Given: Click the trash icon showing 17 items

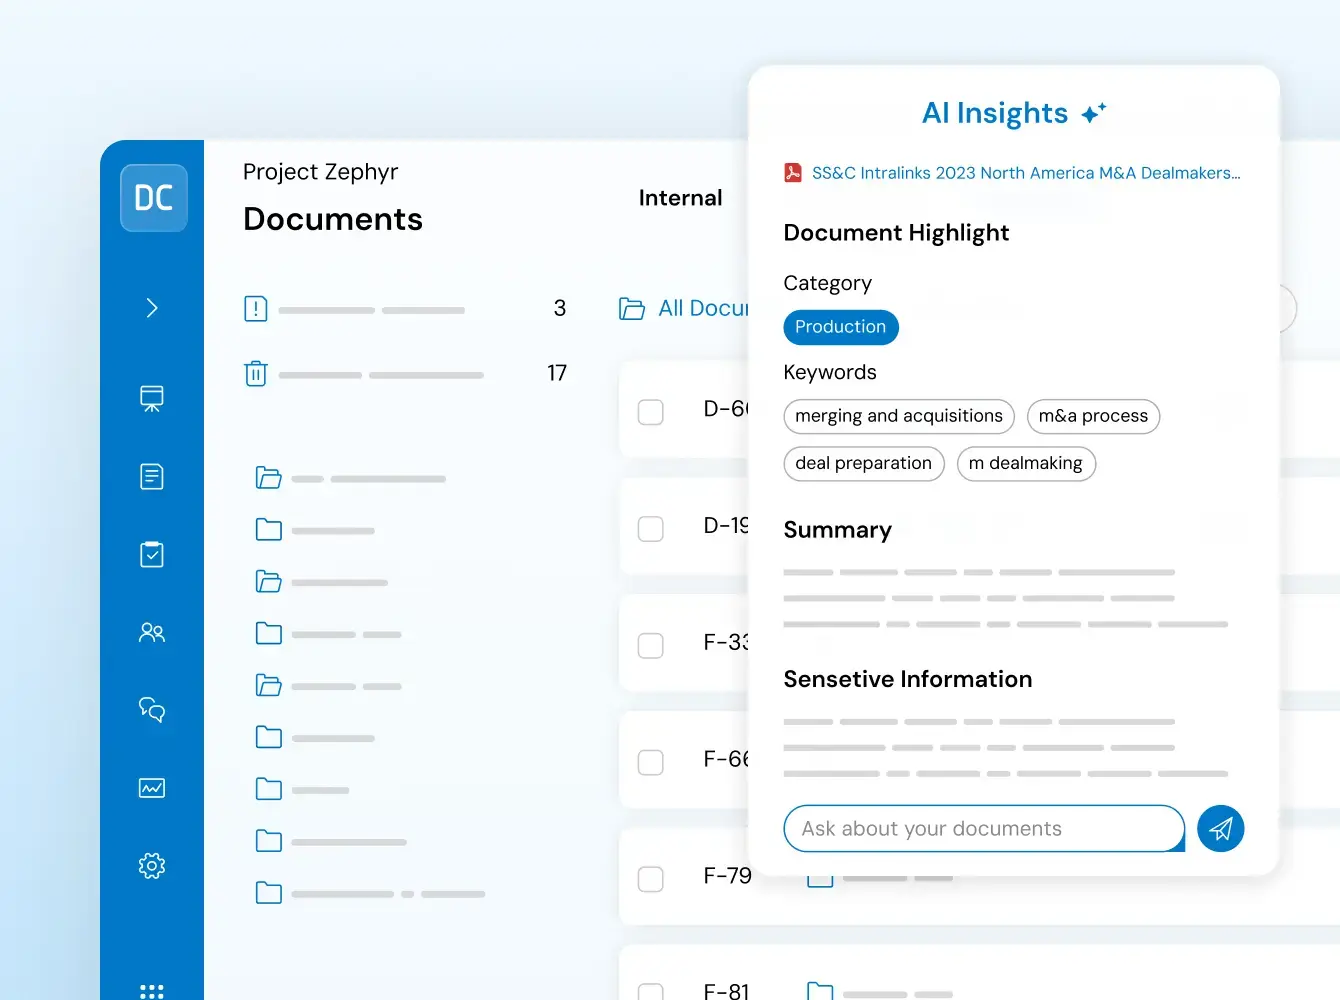Looking at the screenshot, I should coord(255,373).
